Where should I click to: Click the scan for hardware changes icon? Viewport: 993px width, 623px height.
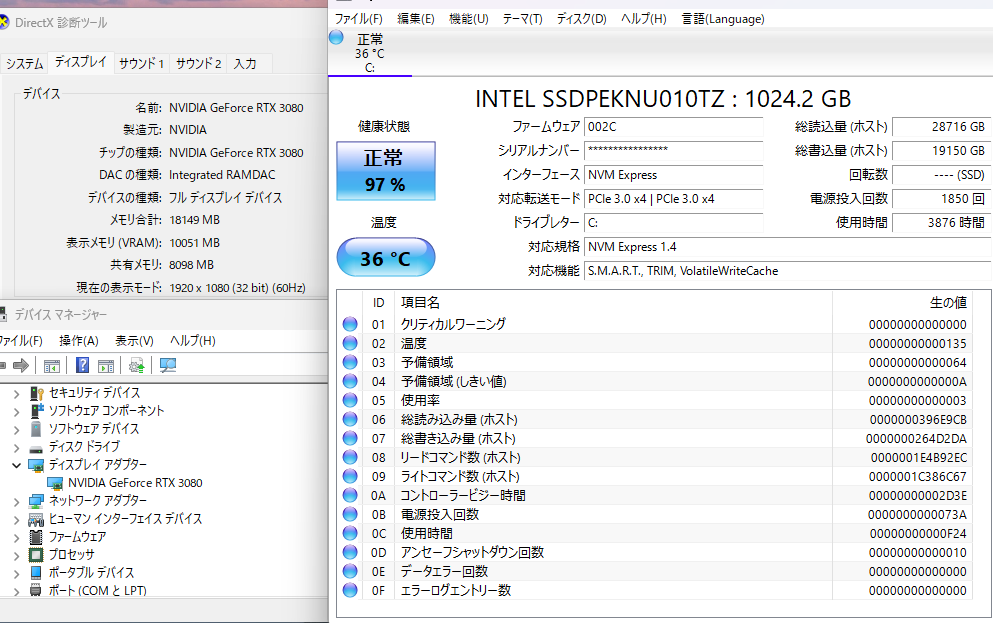168,365
